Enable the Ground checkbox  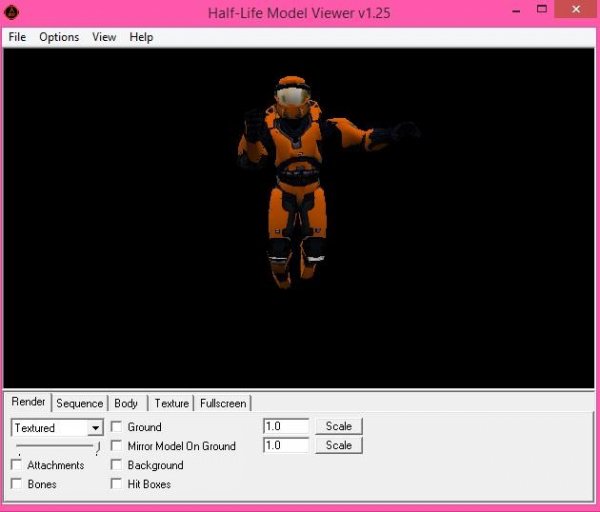116,427
